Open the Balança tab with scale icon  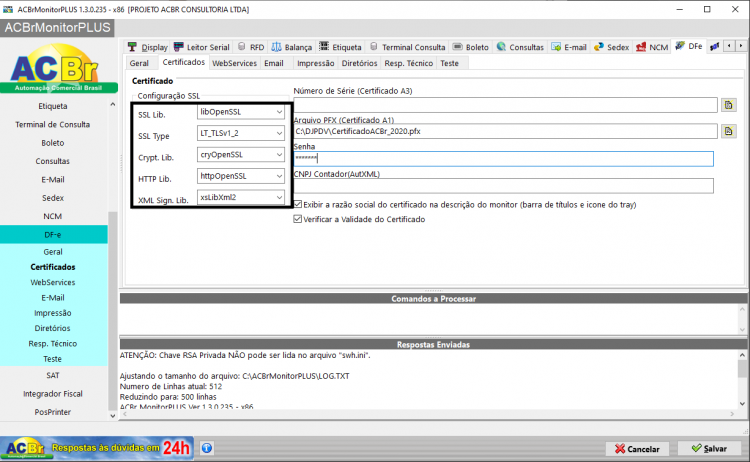(x=276, y=47)
